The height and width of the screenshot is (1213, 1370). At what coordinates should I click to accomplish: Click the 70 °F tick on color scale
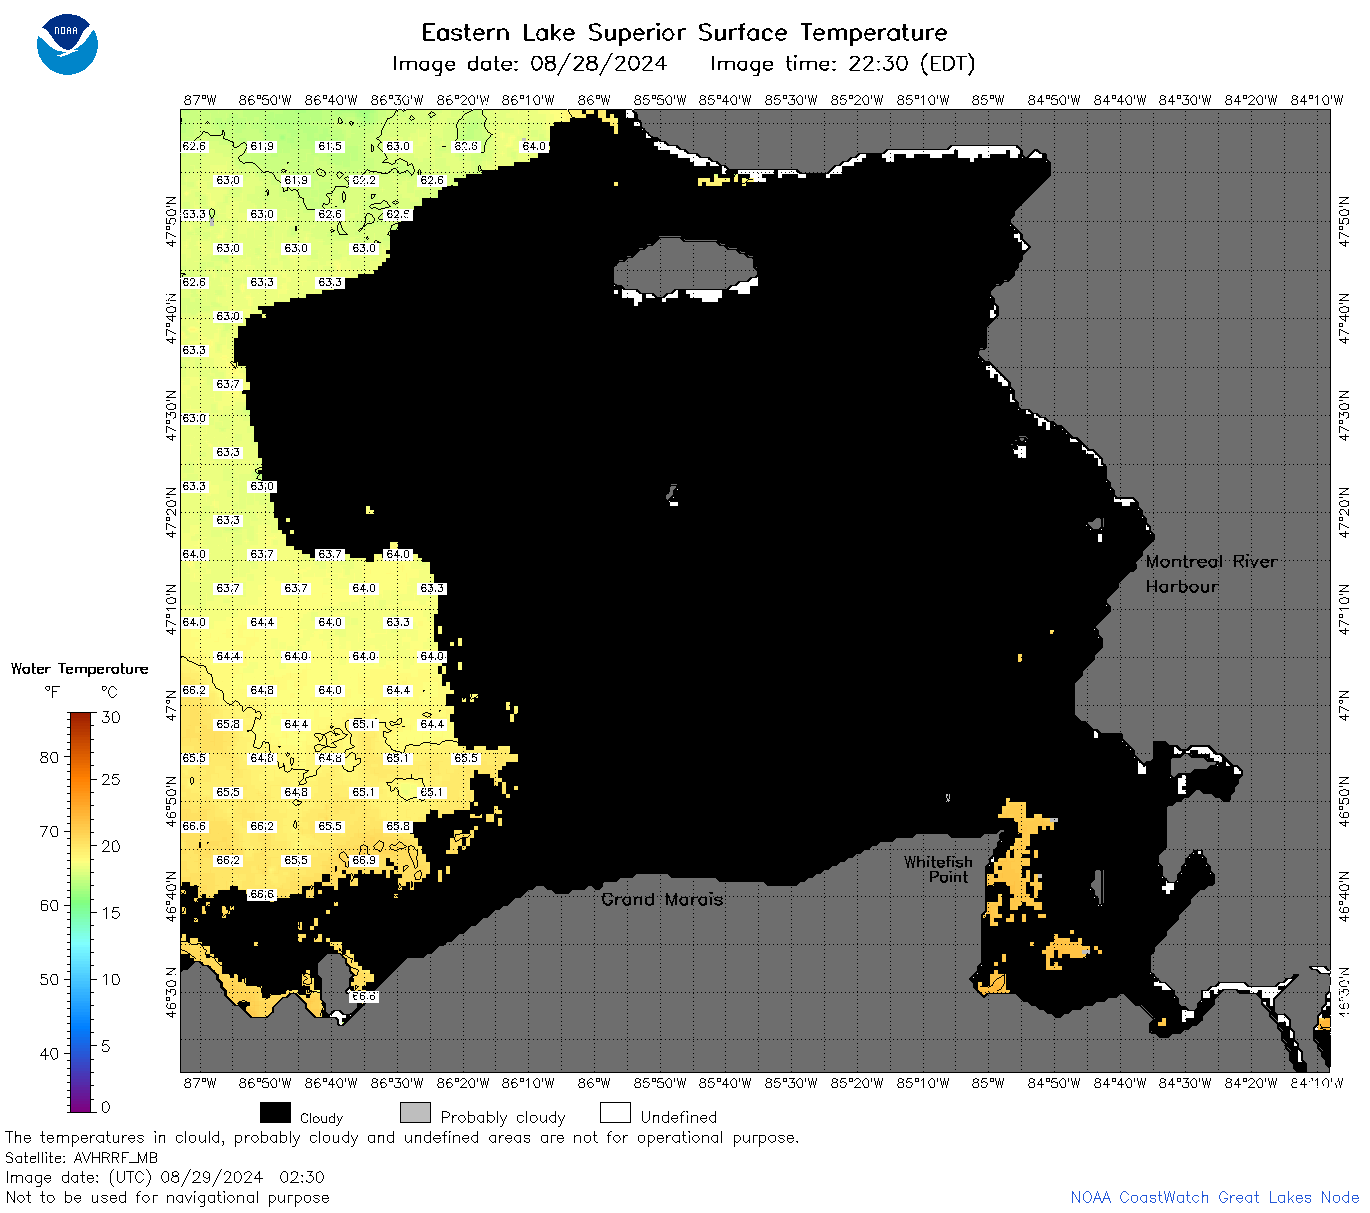(x=49, y=831)
